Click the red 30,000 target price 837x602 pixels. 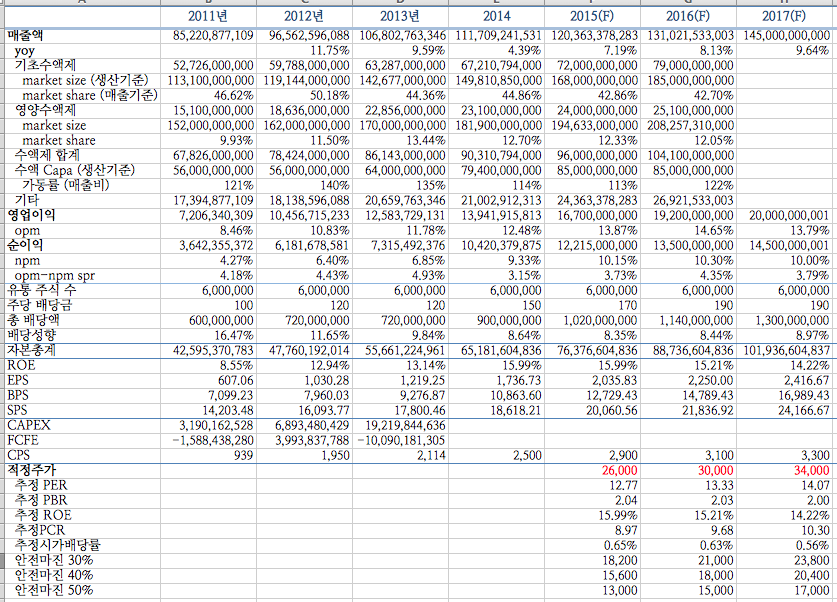click(x=715, y=470)
